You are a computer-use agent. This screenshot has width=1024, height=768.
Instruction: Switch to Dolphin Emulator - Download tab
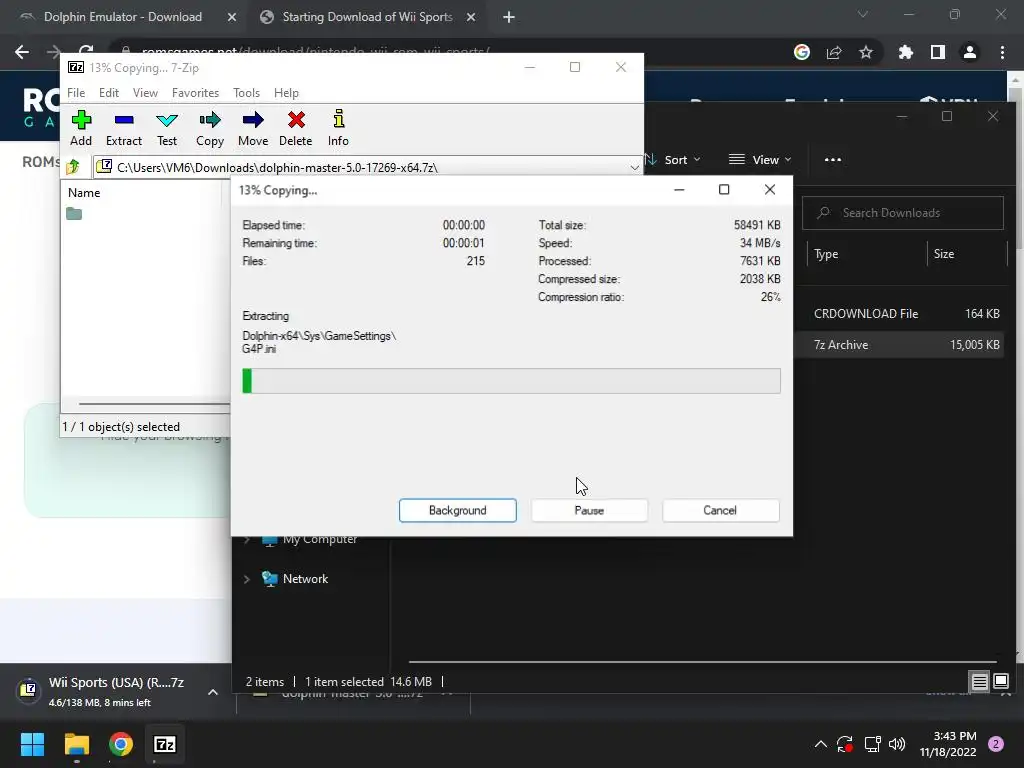tap(123, 17)
